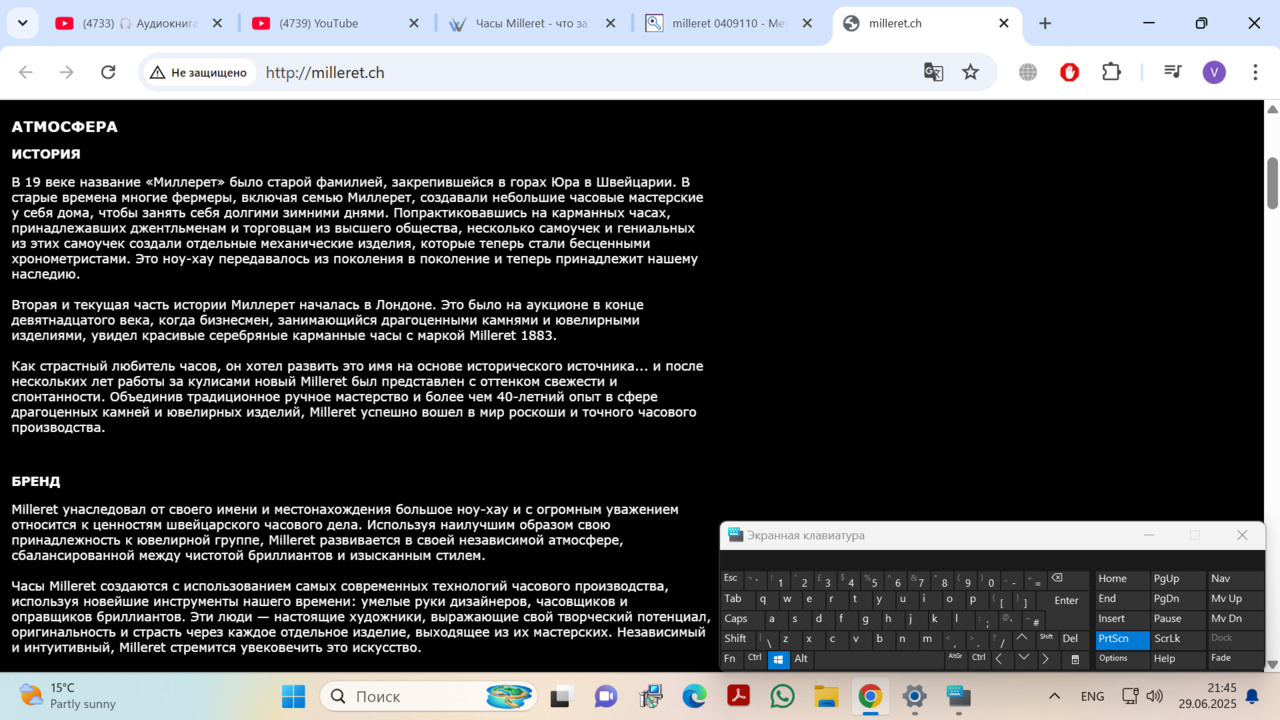Expand hidden system tray icons chevron
The image size is (1280, 720).
click(x=1054, y=696)
